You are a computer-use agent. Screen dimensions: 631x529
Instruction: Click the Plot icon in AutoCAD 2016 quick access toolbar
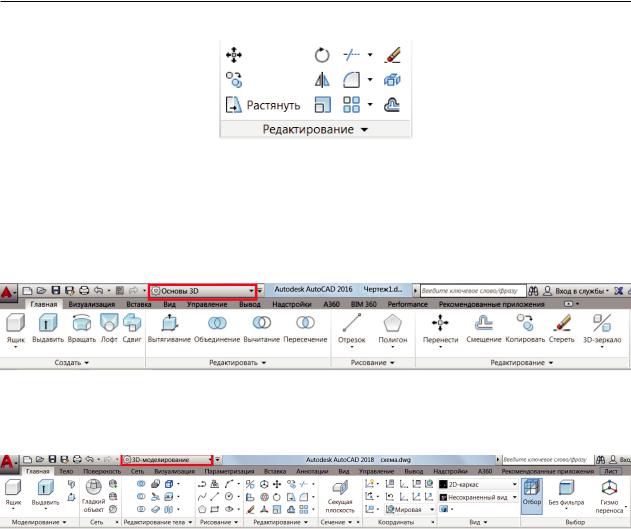coord(84,290)
